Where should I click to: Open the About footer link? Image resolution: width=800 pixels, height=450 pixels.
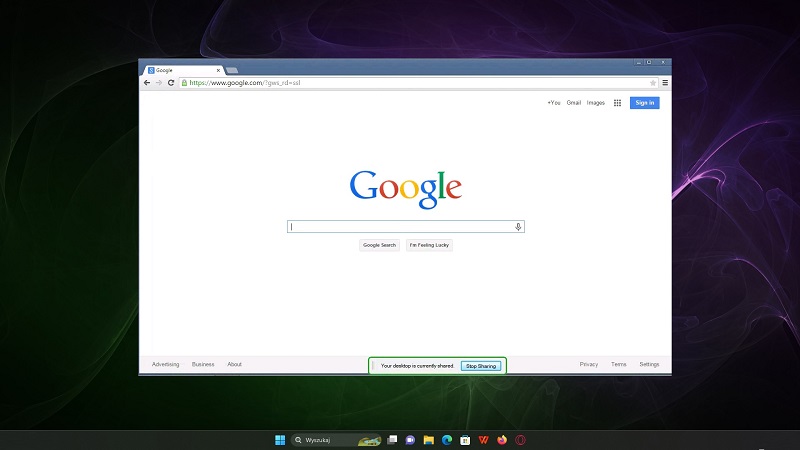(234, 364)
